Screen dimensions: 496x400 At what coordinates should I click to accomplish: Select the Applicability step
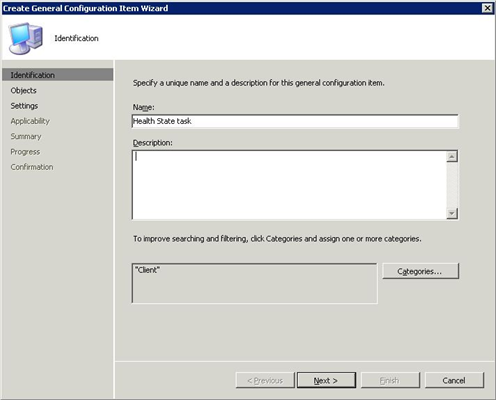point(30,121)
